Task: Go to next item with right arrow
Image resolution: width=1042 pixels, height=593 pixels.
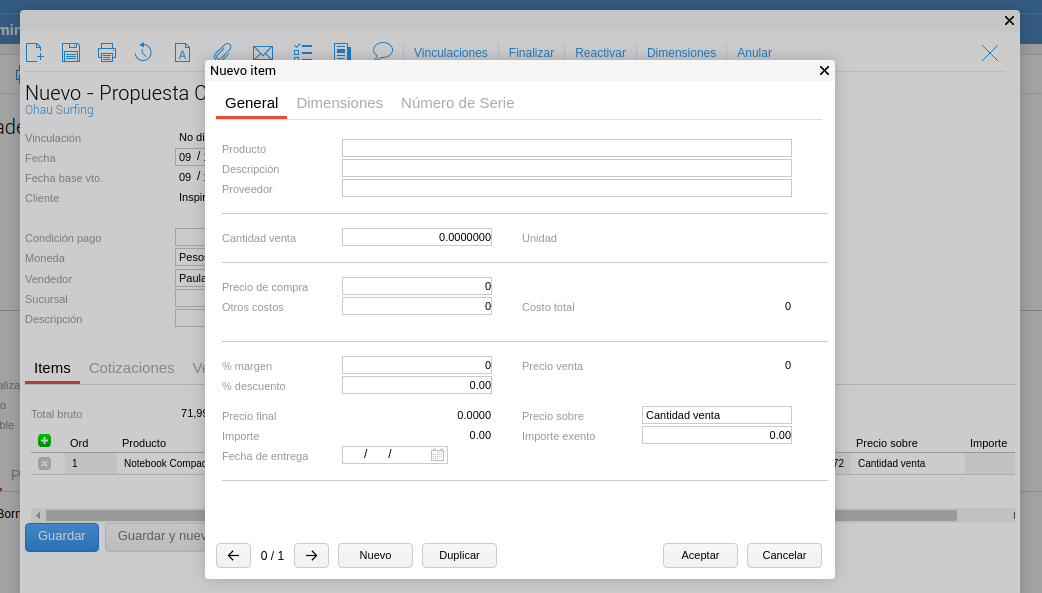Action: pyautogui.click(x=311, y=556)
